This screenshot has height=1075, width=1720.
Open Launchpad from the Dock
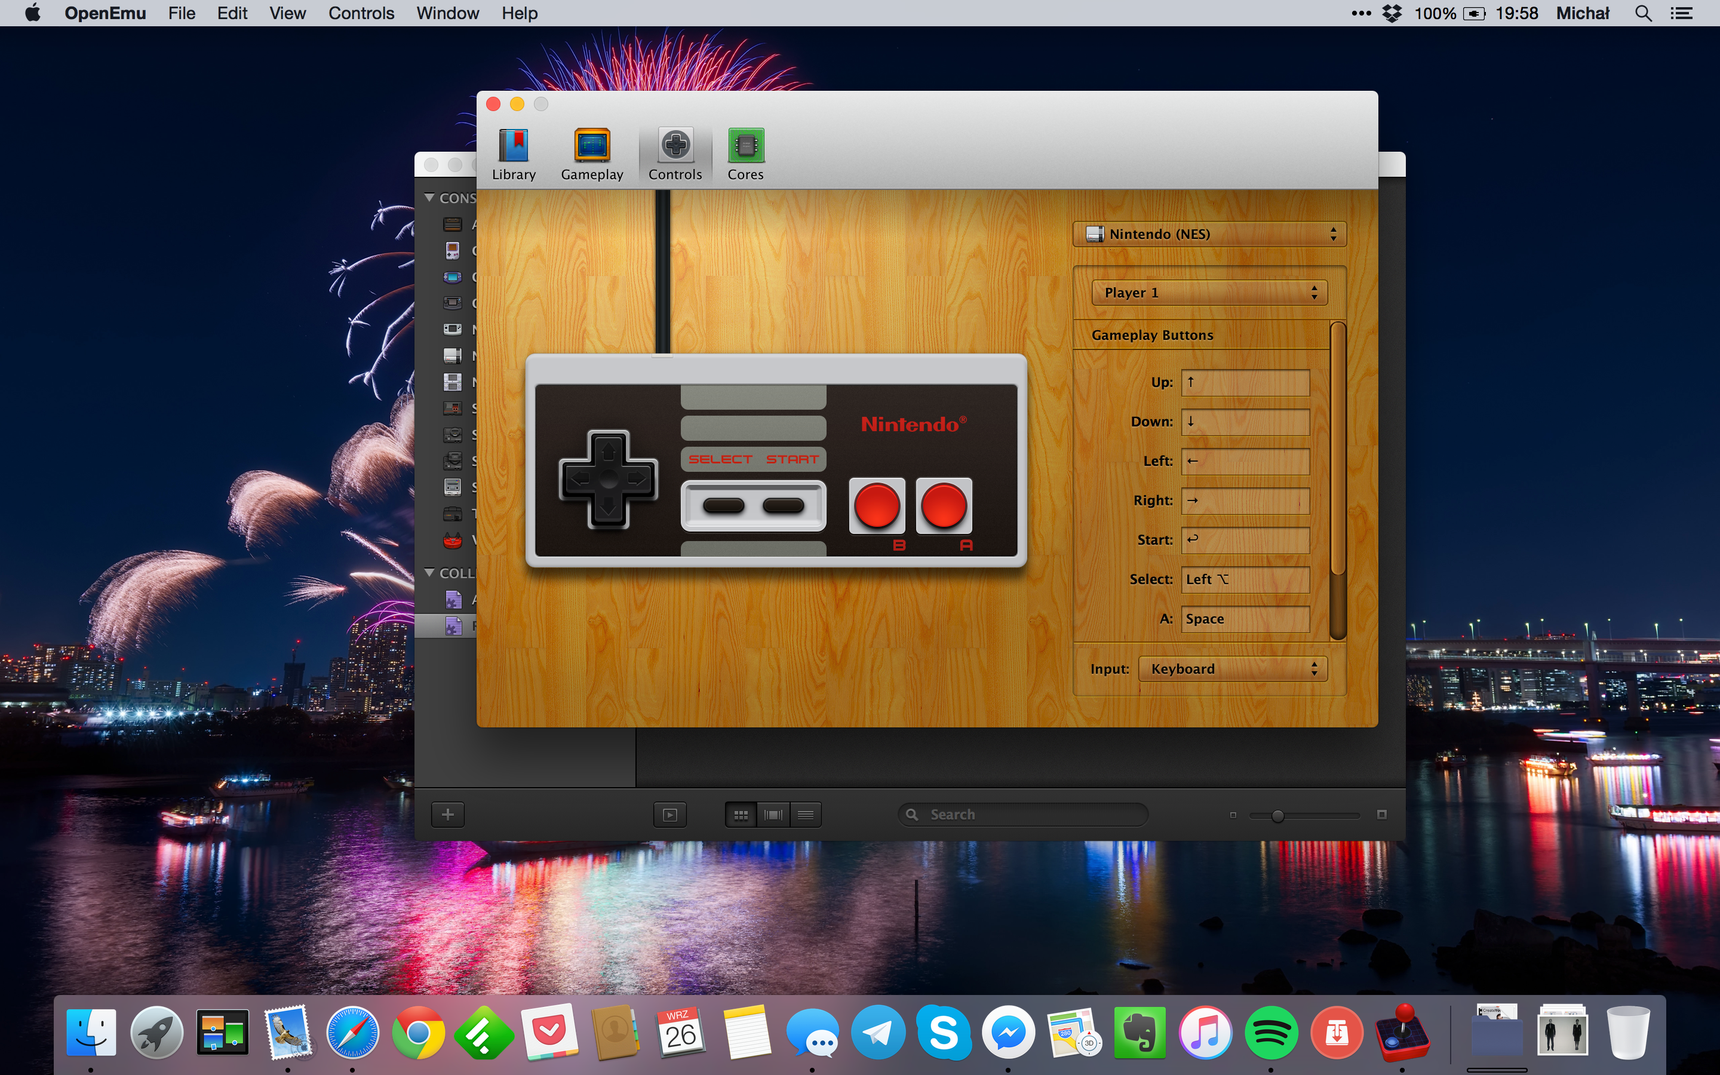[156, 1033]
